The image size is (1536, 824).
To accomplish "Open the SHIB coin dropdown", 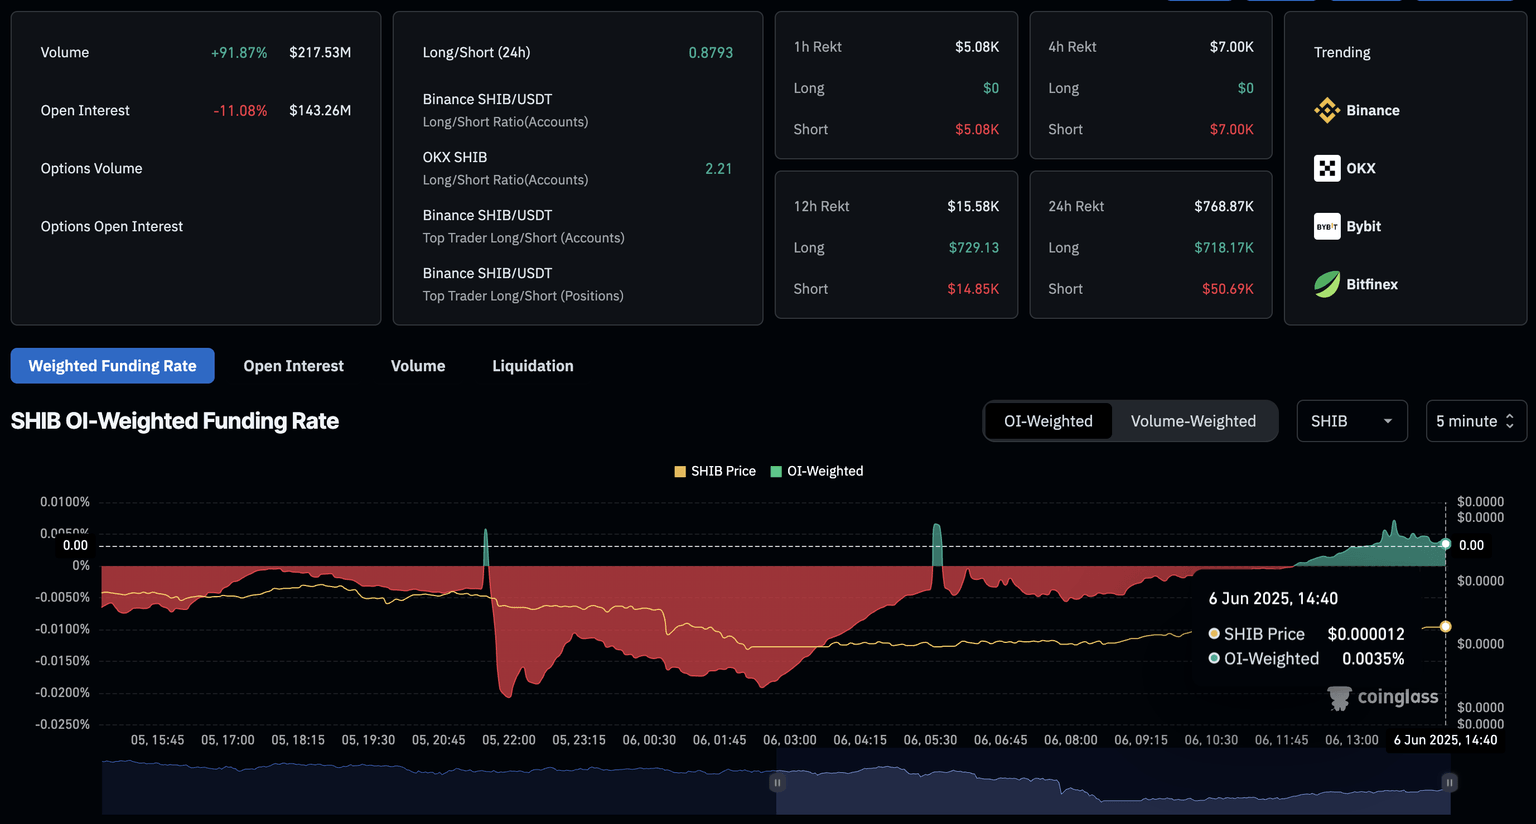I will [x=1351, y=421].
